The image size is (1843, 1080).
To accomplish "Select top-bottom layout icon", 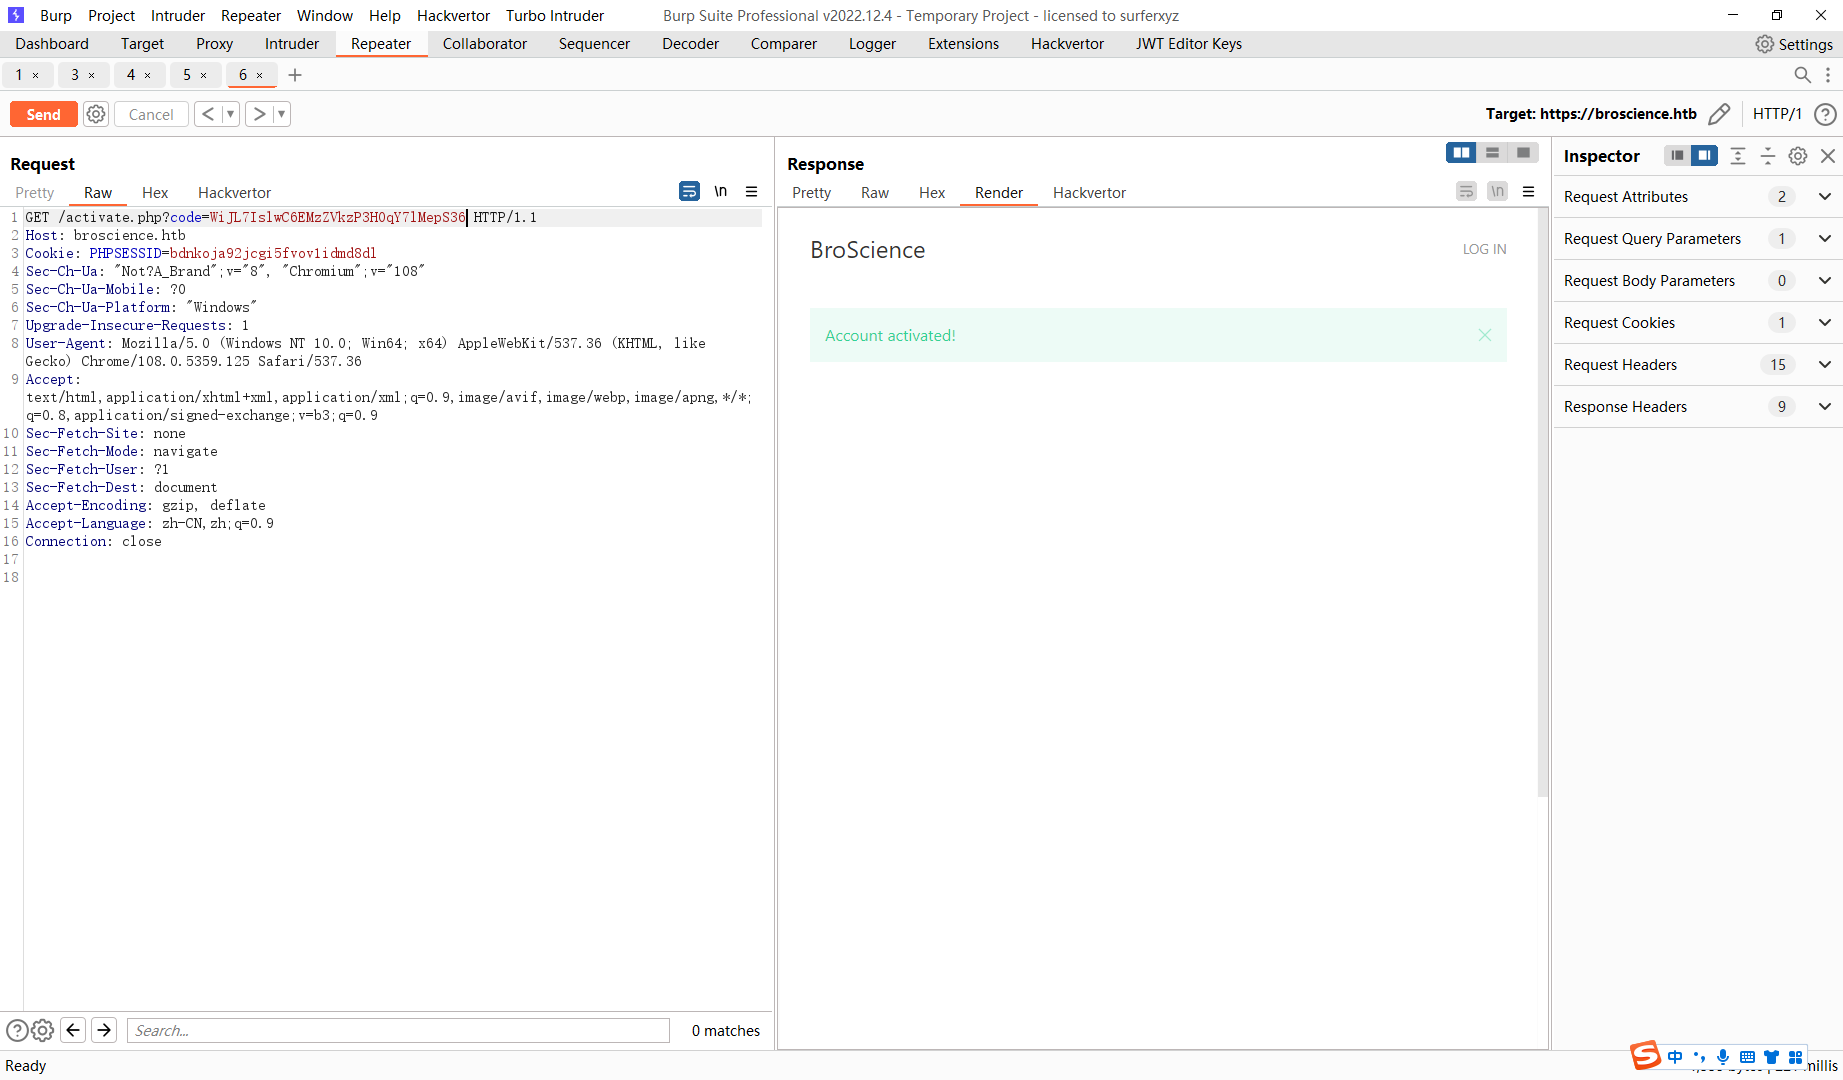I will click(x=1492, y=153).
